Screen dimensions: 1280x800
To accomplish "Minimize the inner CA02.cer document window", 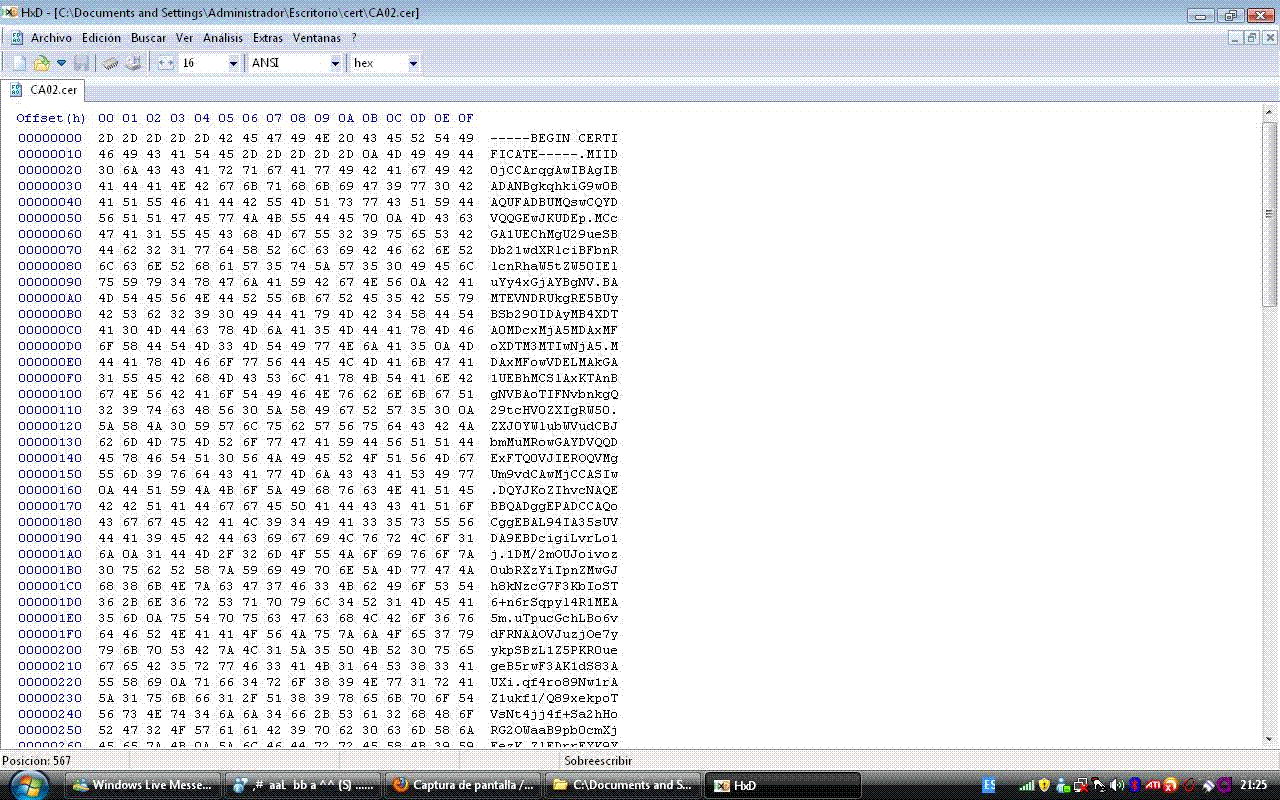I will (x=1235, y=38).
